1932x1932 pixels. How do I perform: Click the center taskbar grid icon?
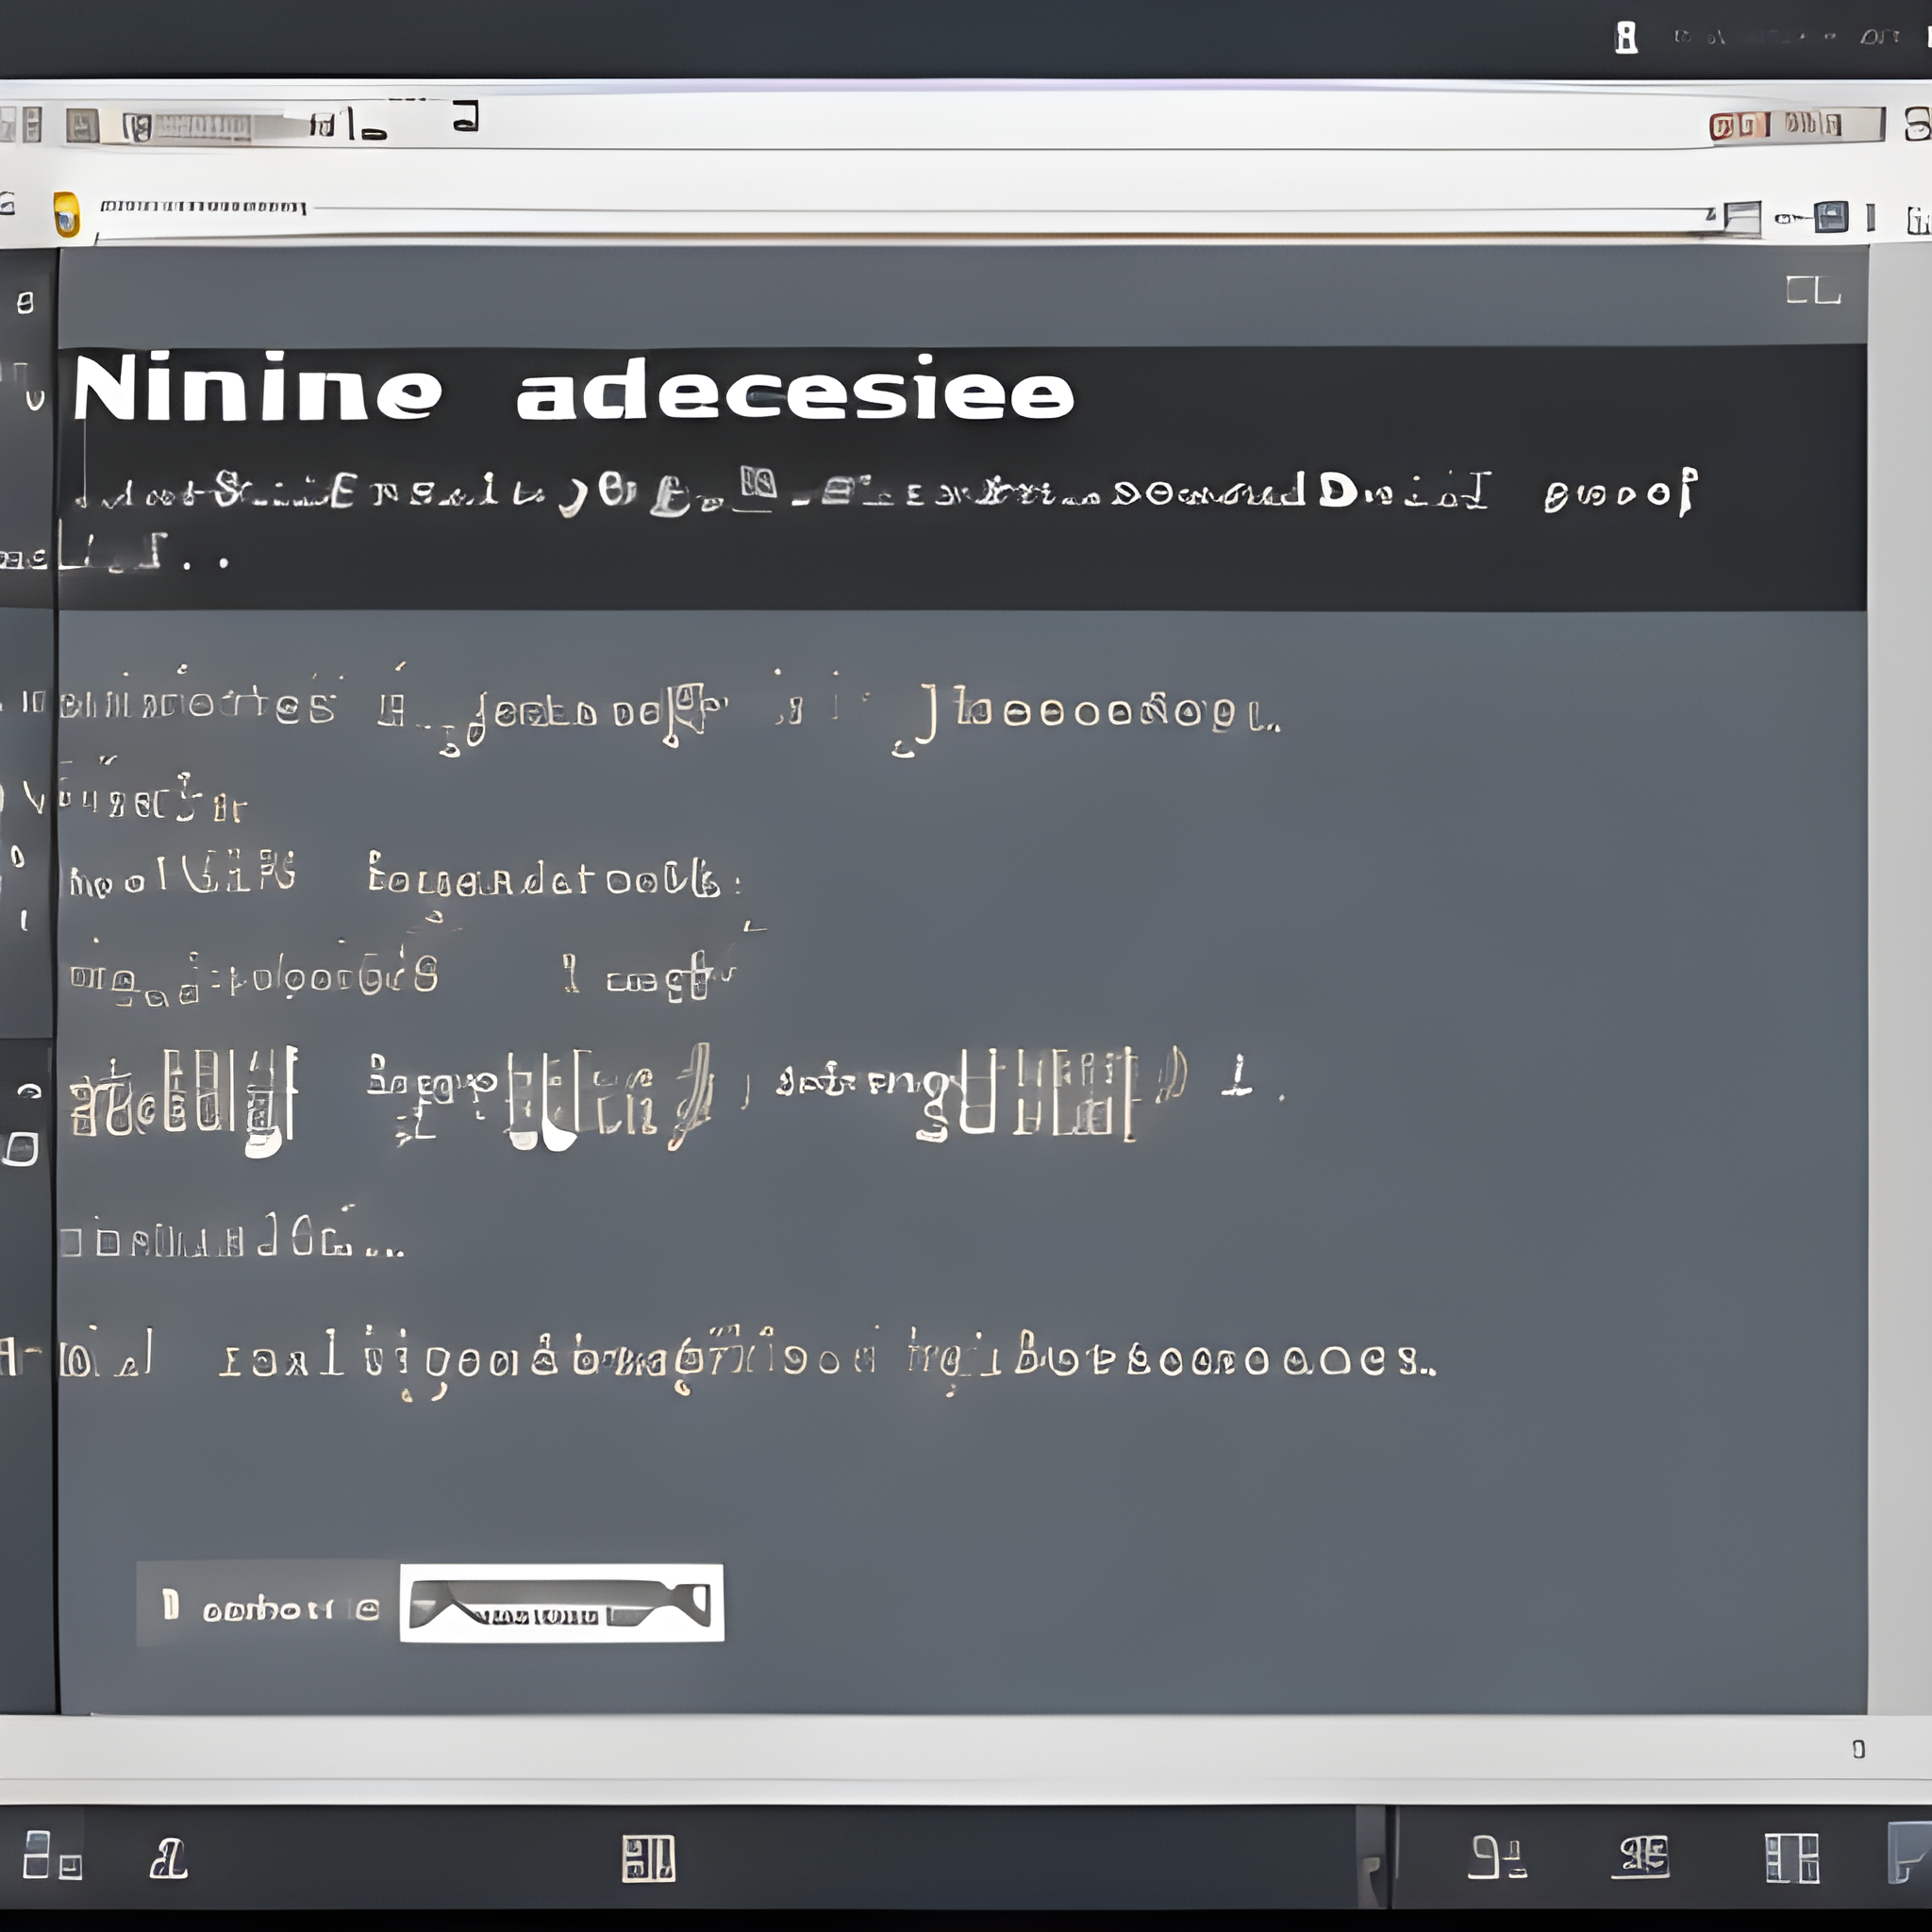pos(648,1860)
